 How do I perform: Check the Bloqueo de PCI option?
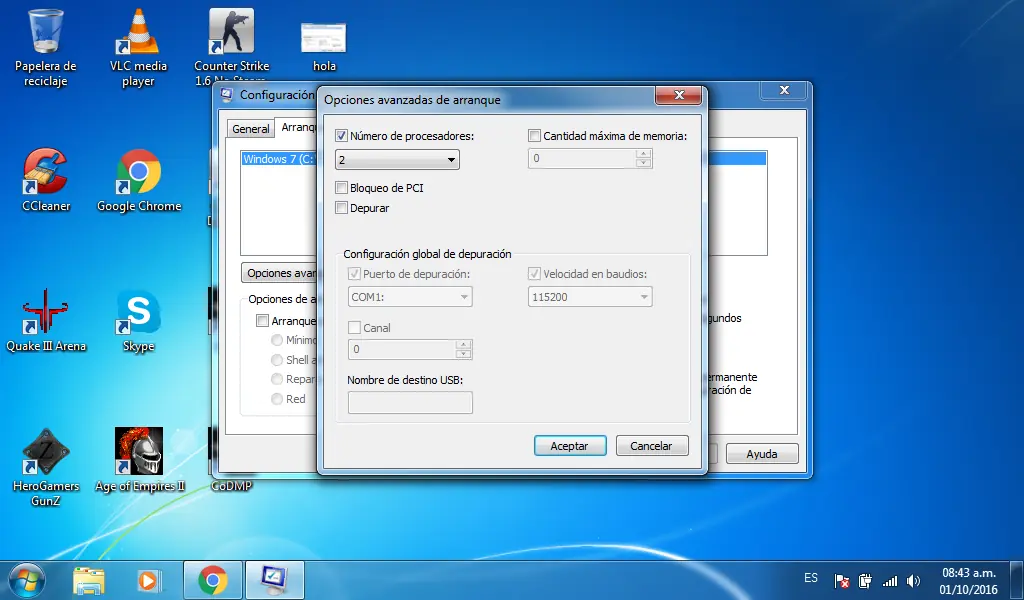point(341,188)
